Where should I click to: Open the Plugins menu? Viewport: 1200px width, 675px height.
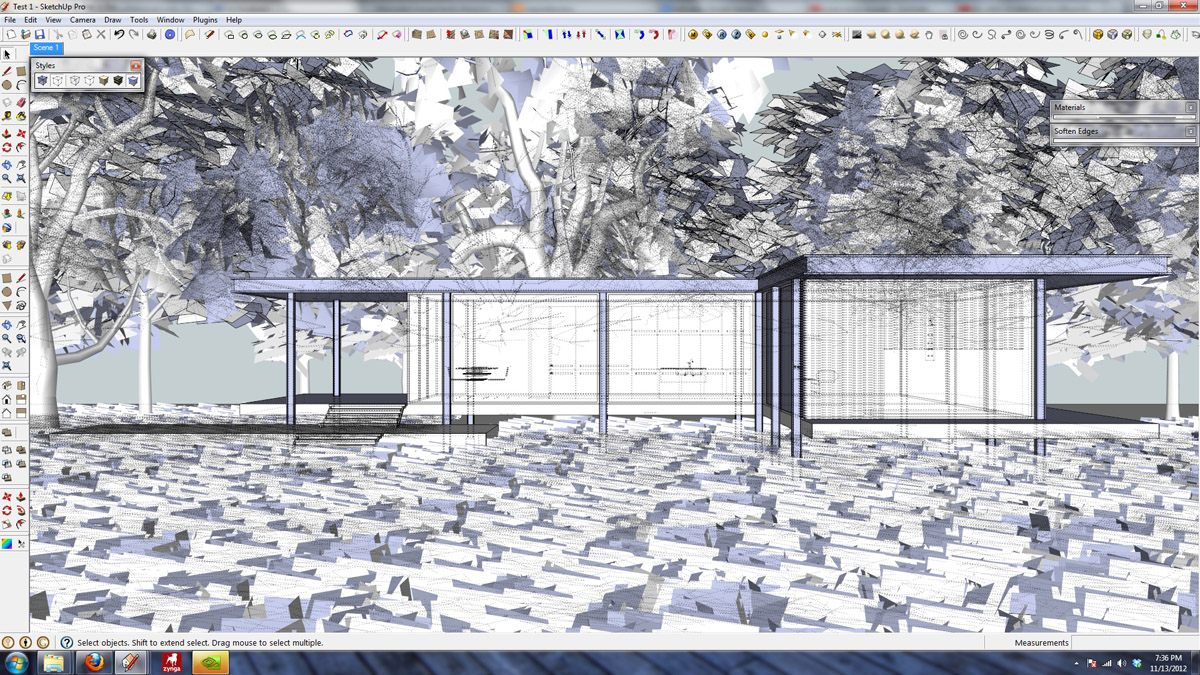click(205, 19)
